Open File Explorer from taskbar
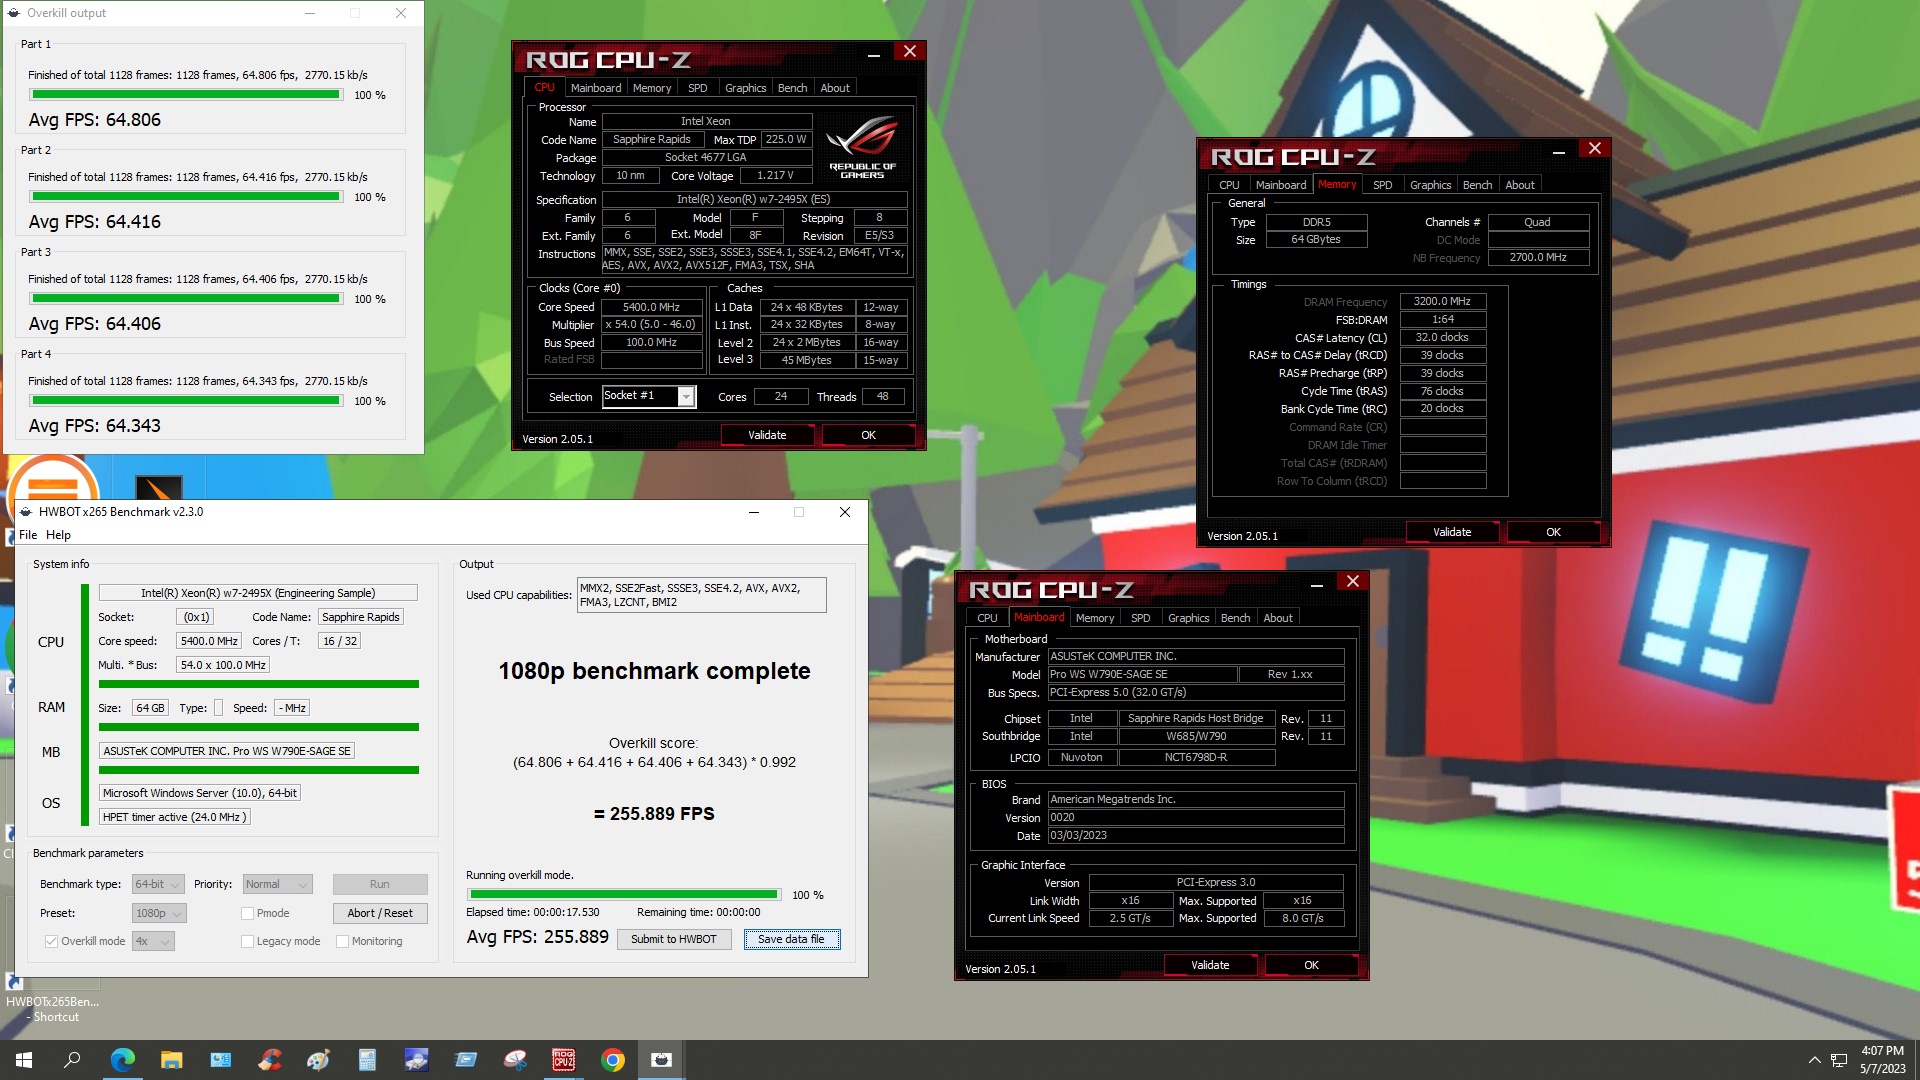 click(171, 1060)
